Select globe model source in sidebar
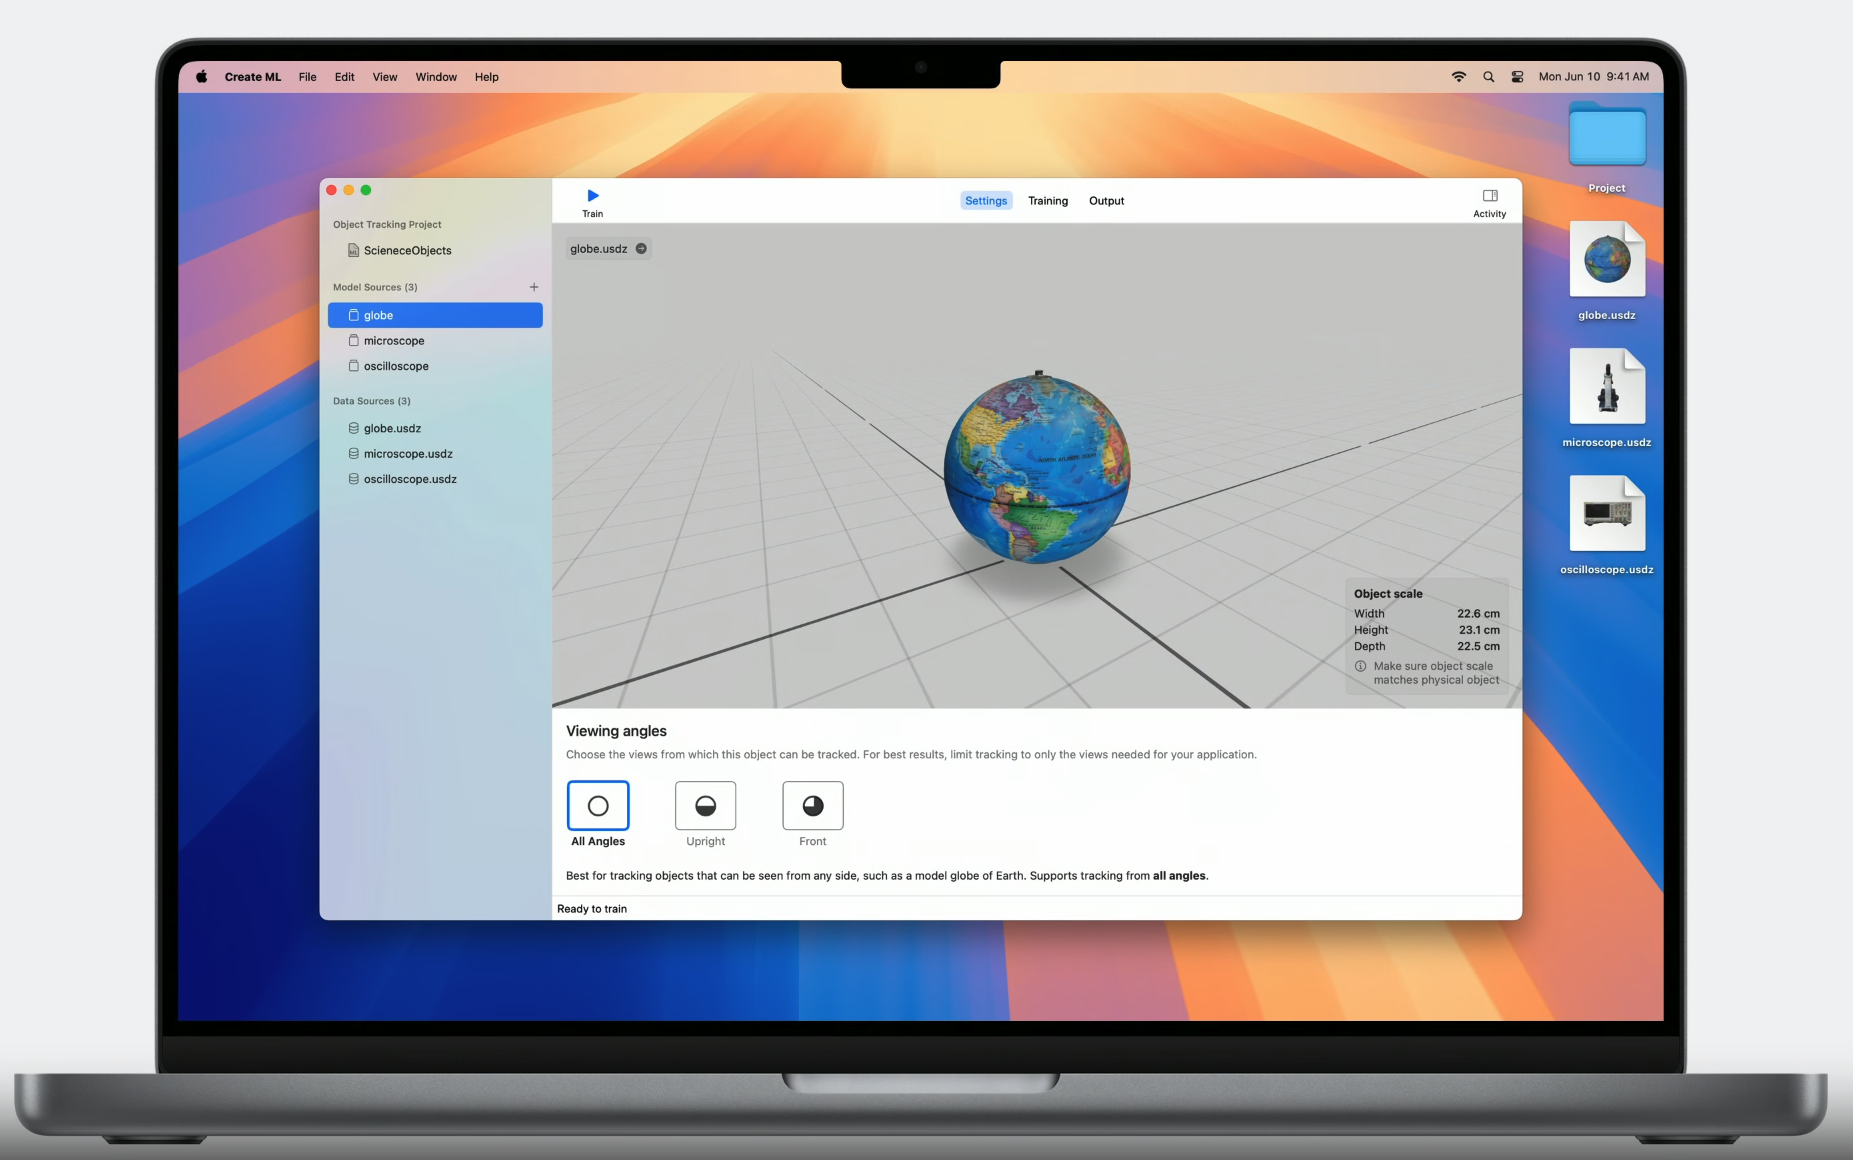This screenshot has height=1160, width=1853. coord(435,315)
